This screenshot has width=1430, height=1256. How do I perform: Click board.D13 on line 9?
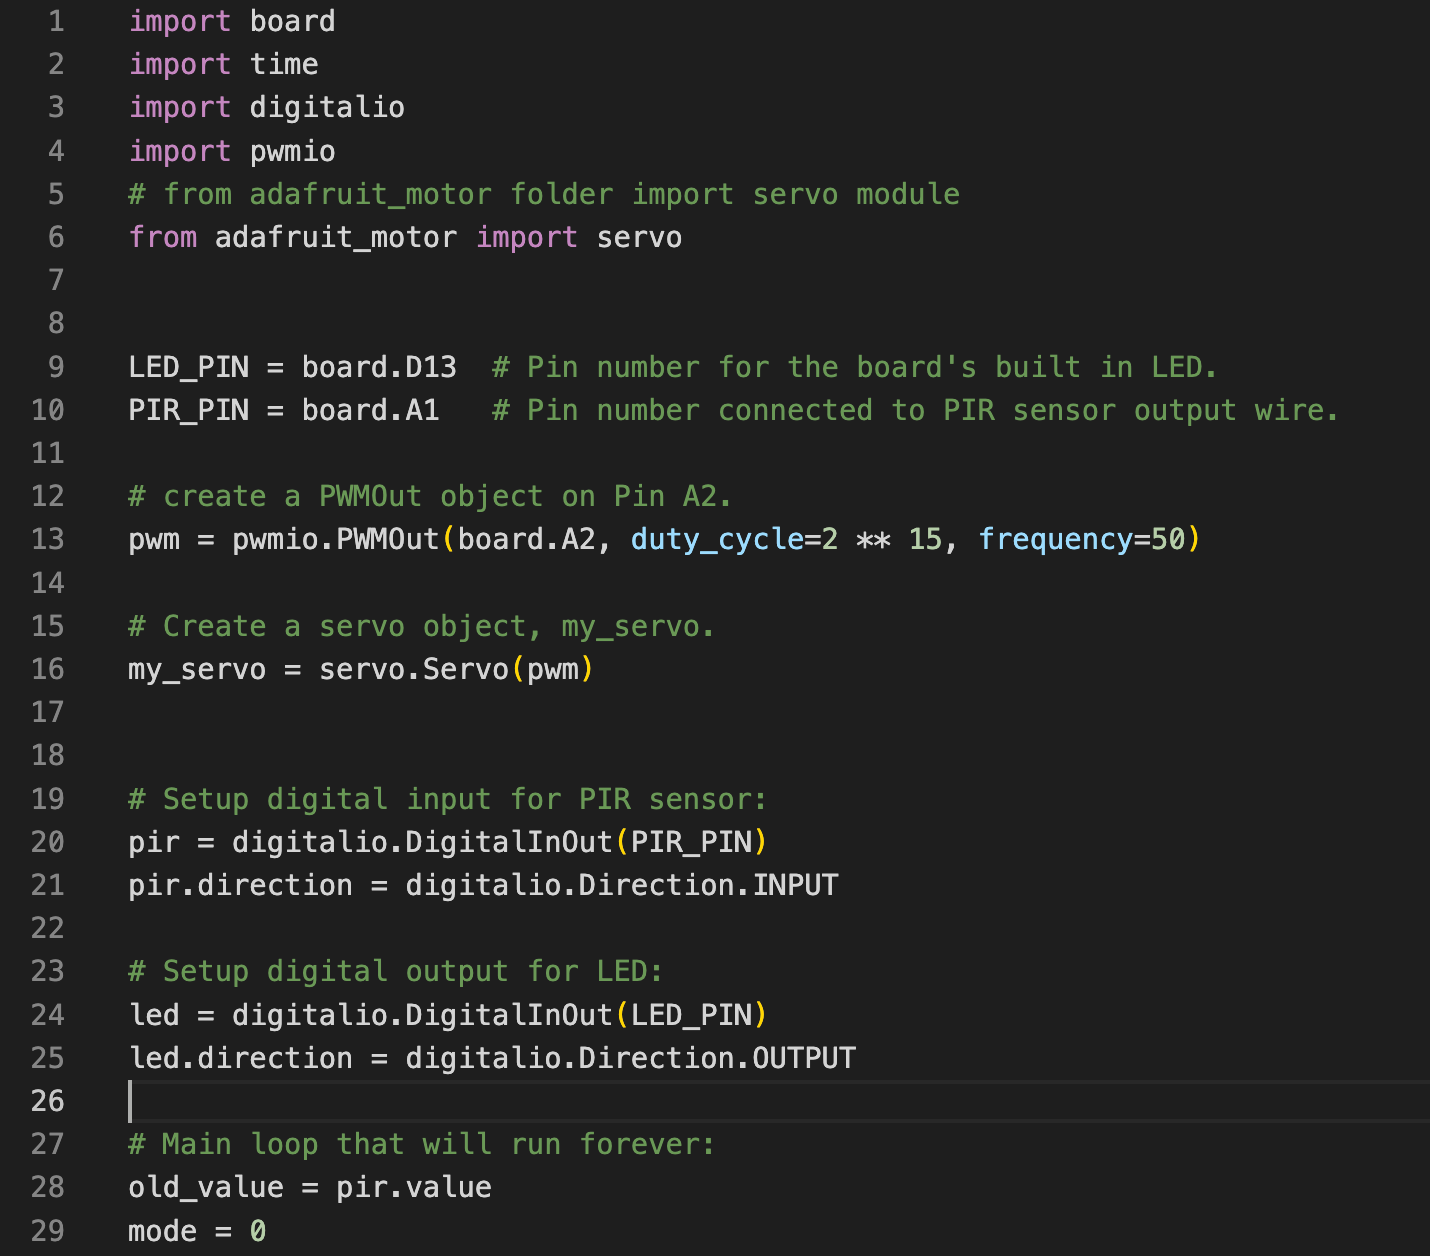click(x=379, y=367)
